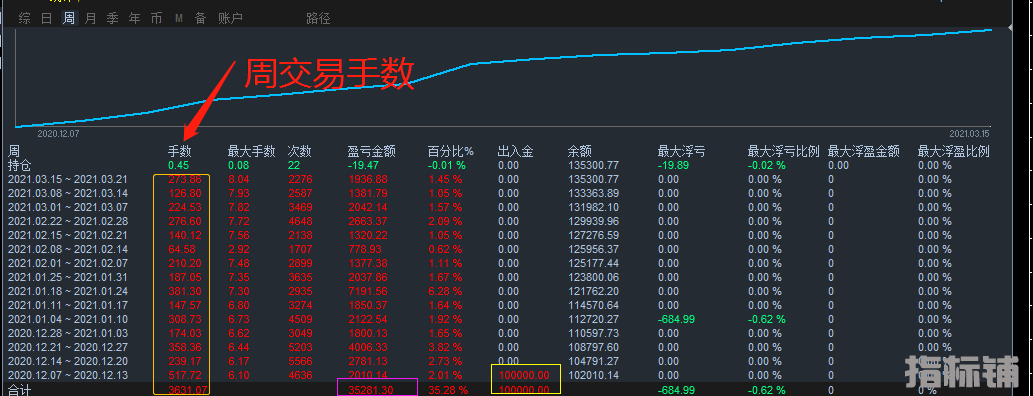Click the white marker at chart's right edge
1033x396 pixels.
1011,28
